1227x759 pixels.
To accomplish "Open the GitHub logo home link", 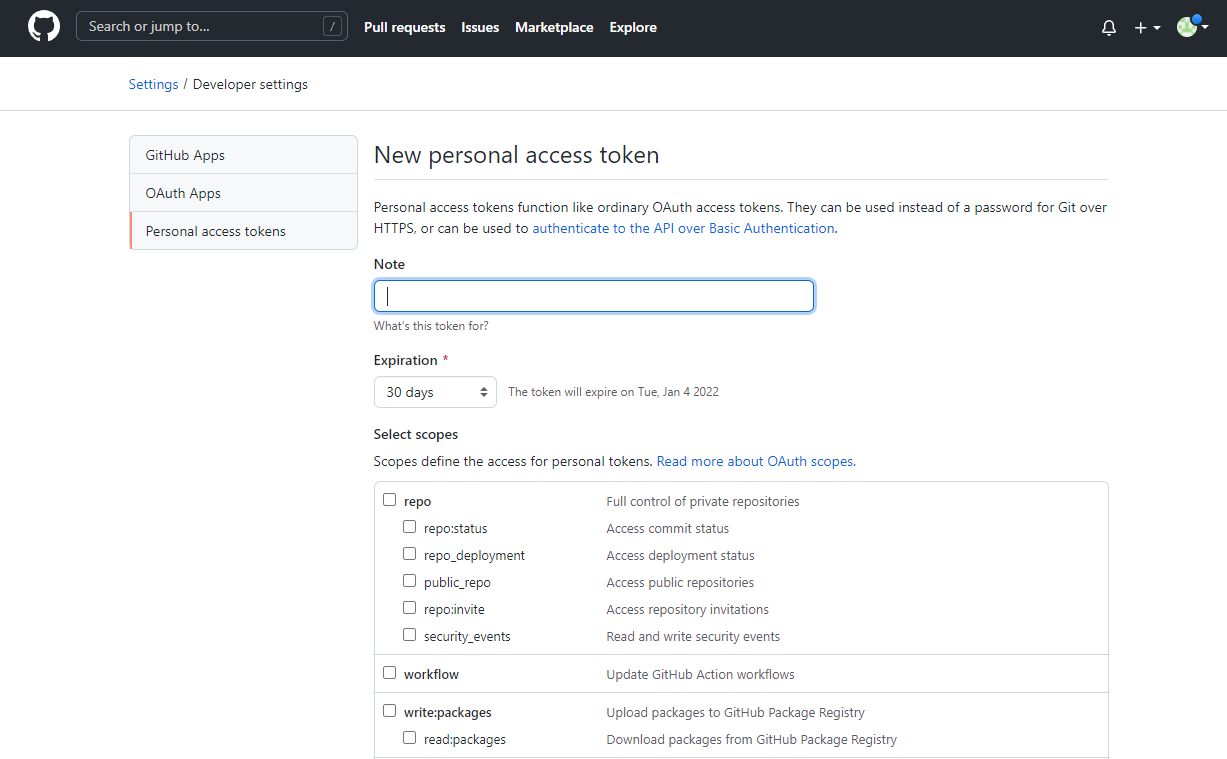I will click(44, 27).
